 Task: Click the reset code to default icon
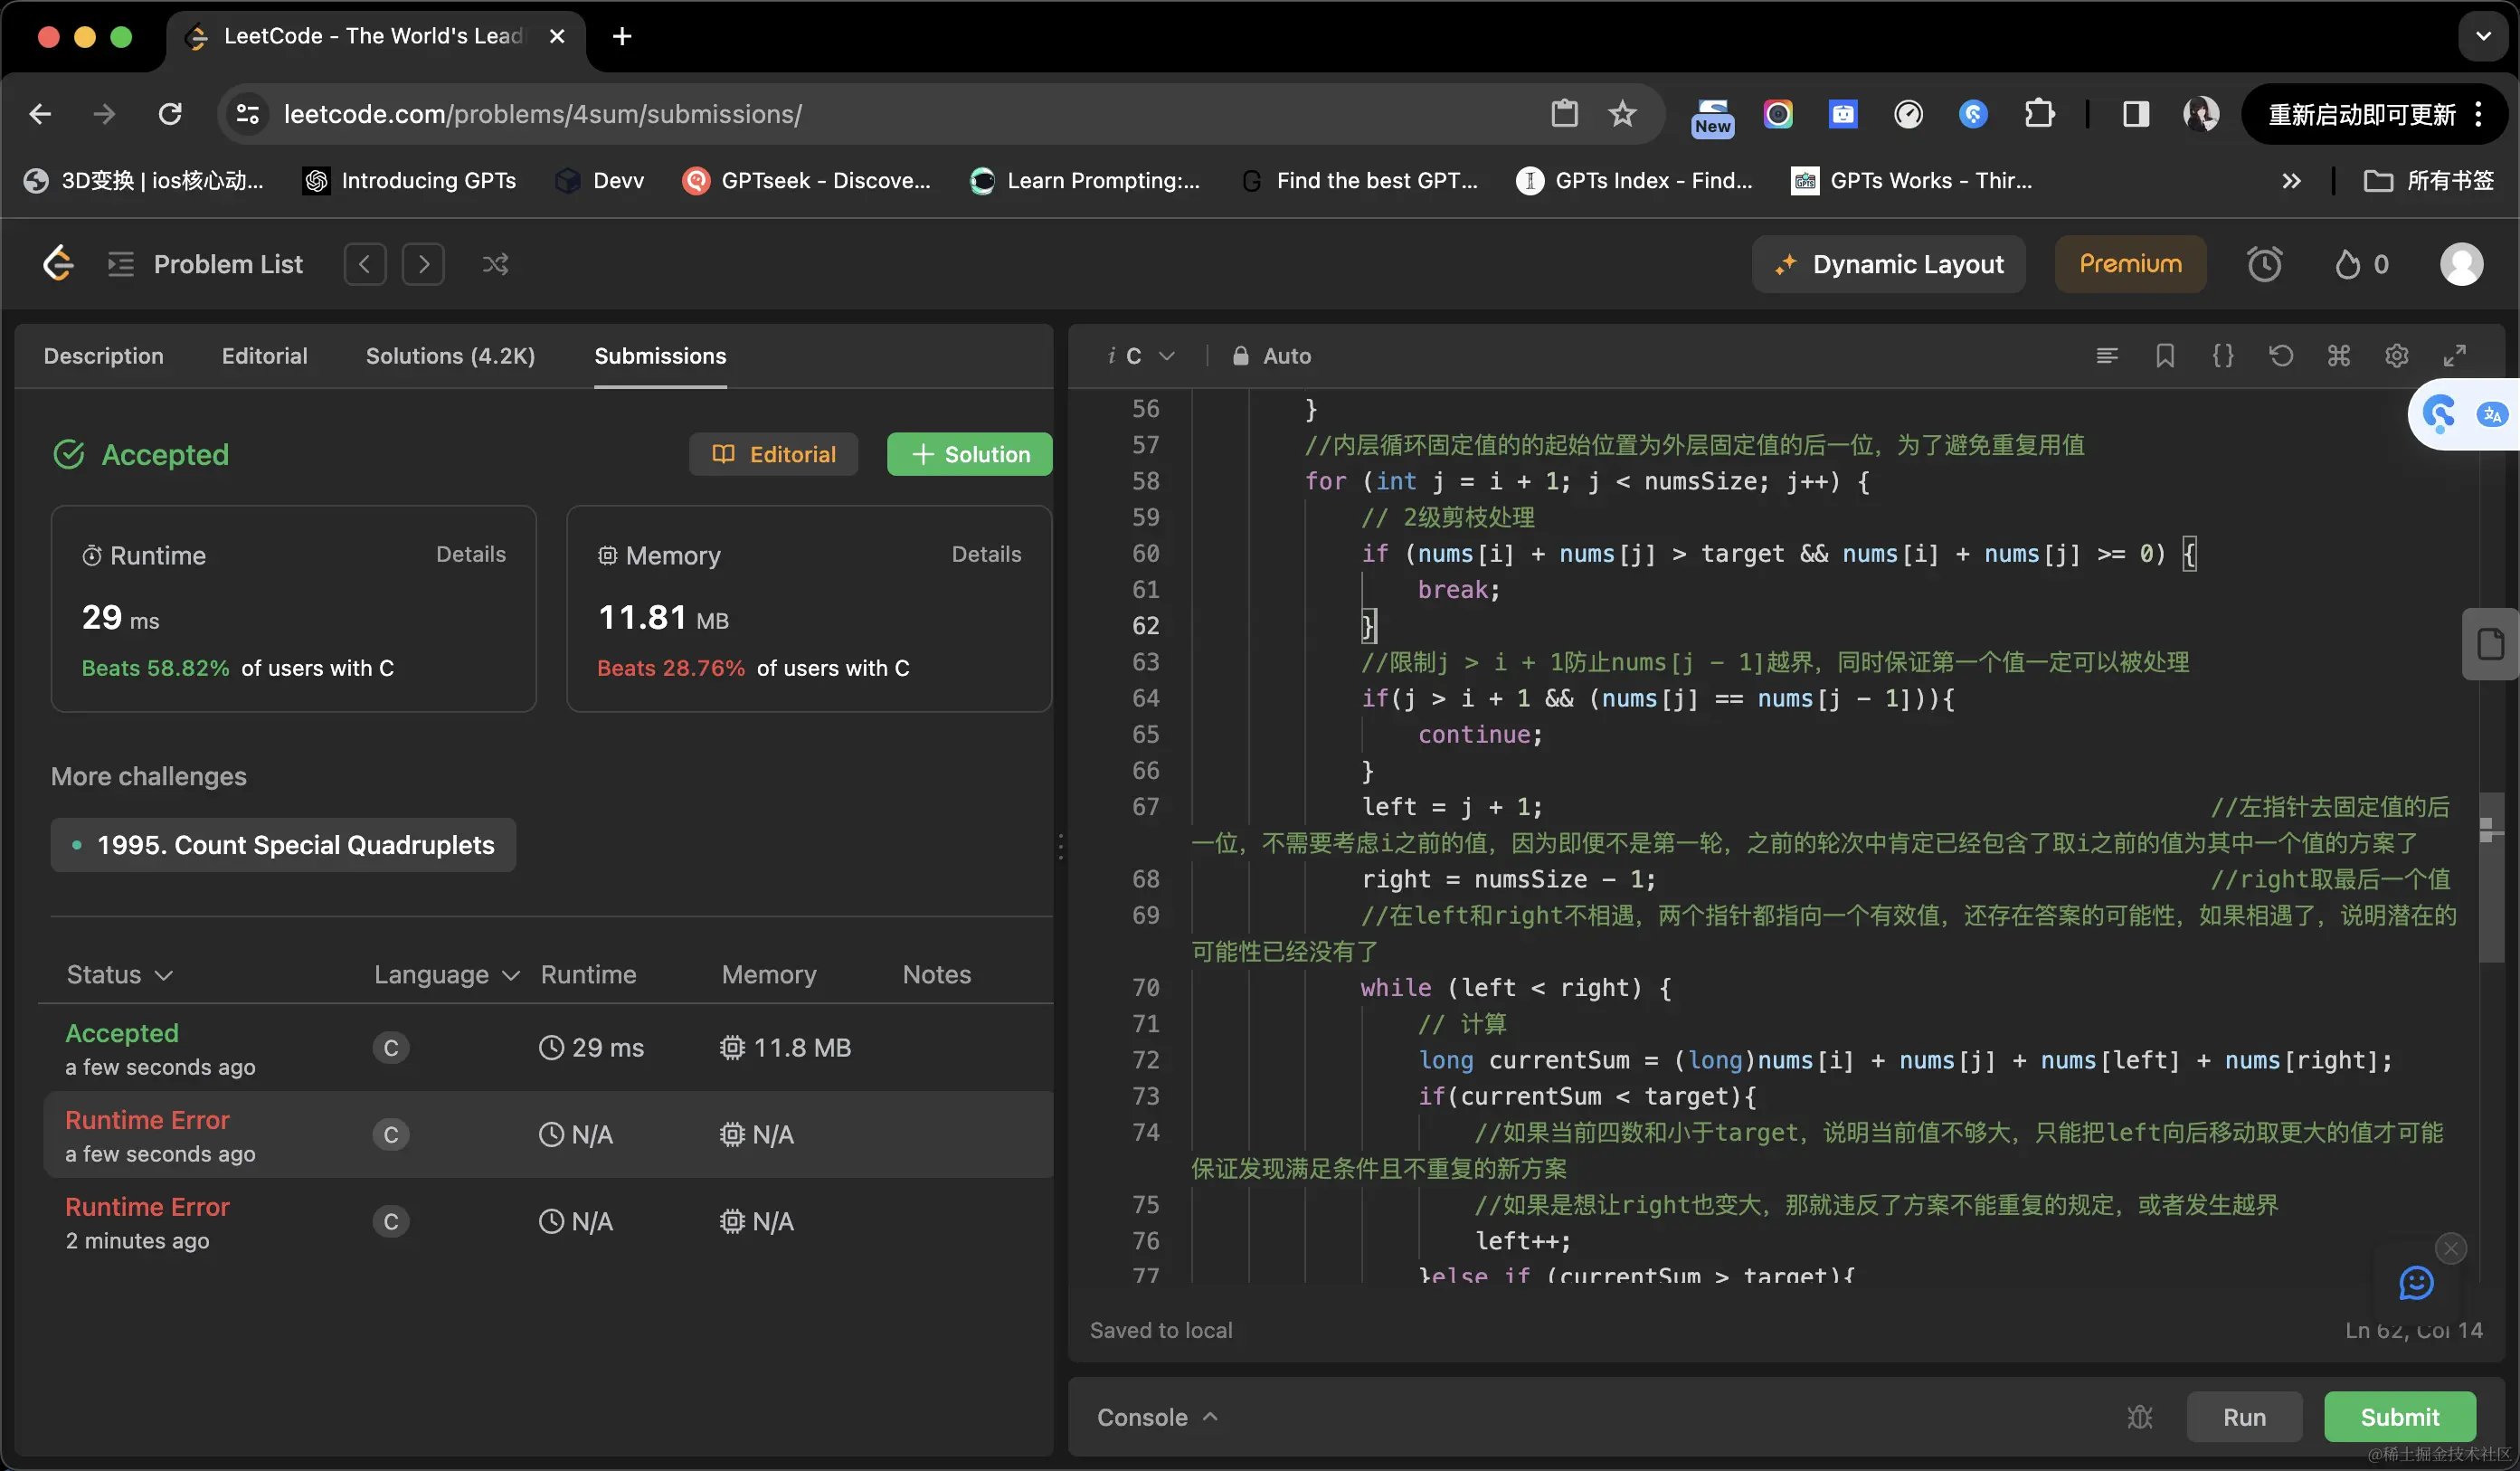pyautogui.click(x=2280, y=355)
